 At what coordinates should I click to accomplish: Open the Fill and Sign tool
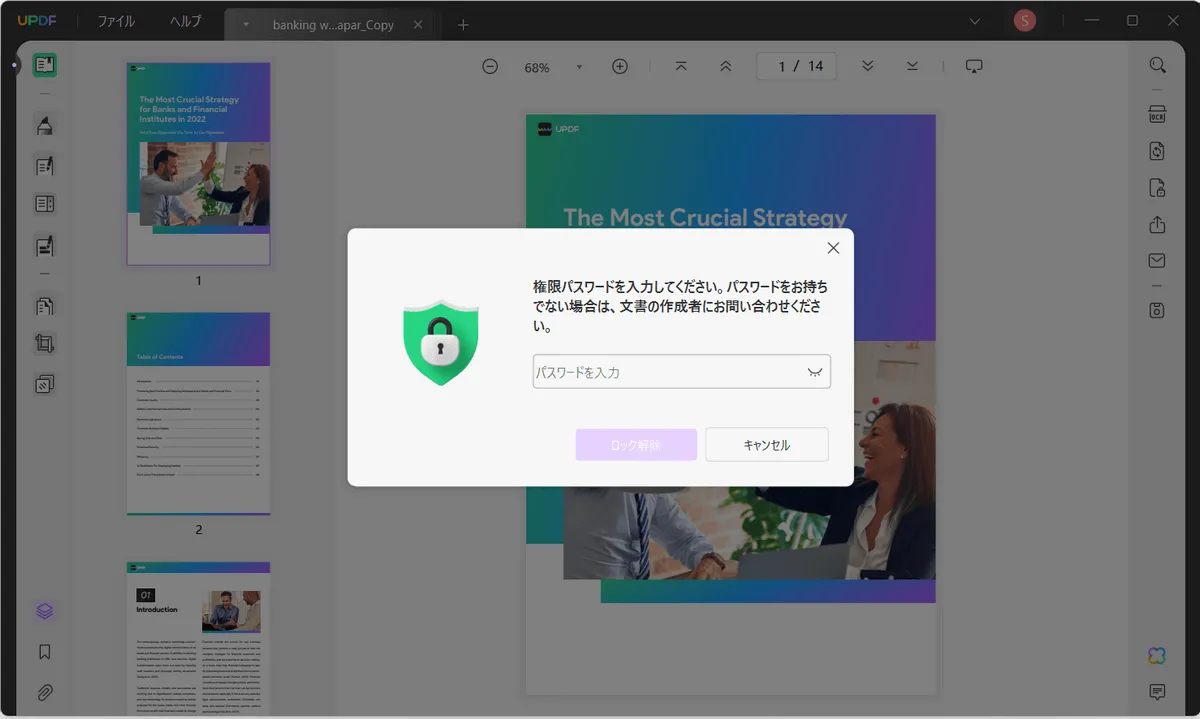(x=44, y=245)
